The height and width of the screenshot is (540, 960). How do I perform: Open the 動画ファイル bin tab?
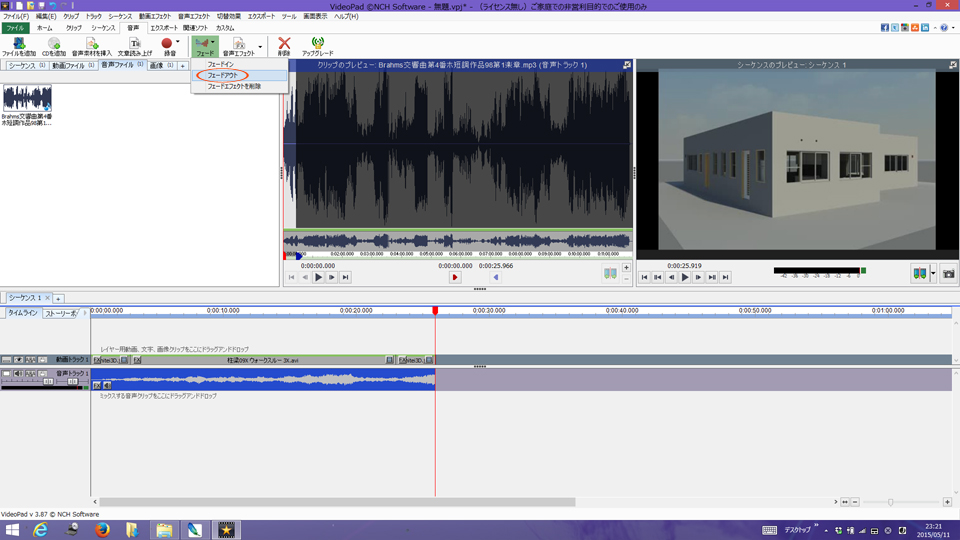[x=73, y=66]
